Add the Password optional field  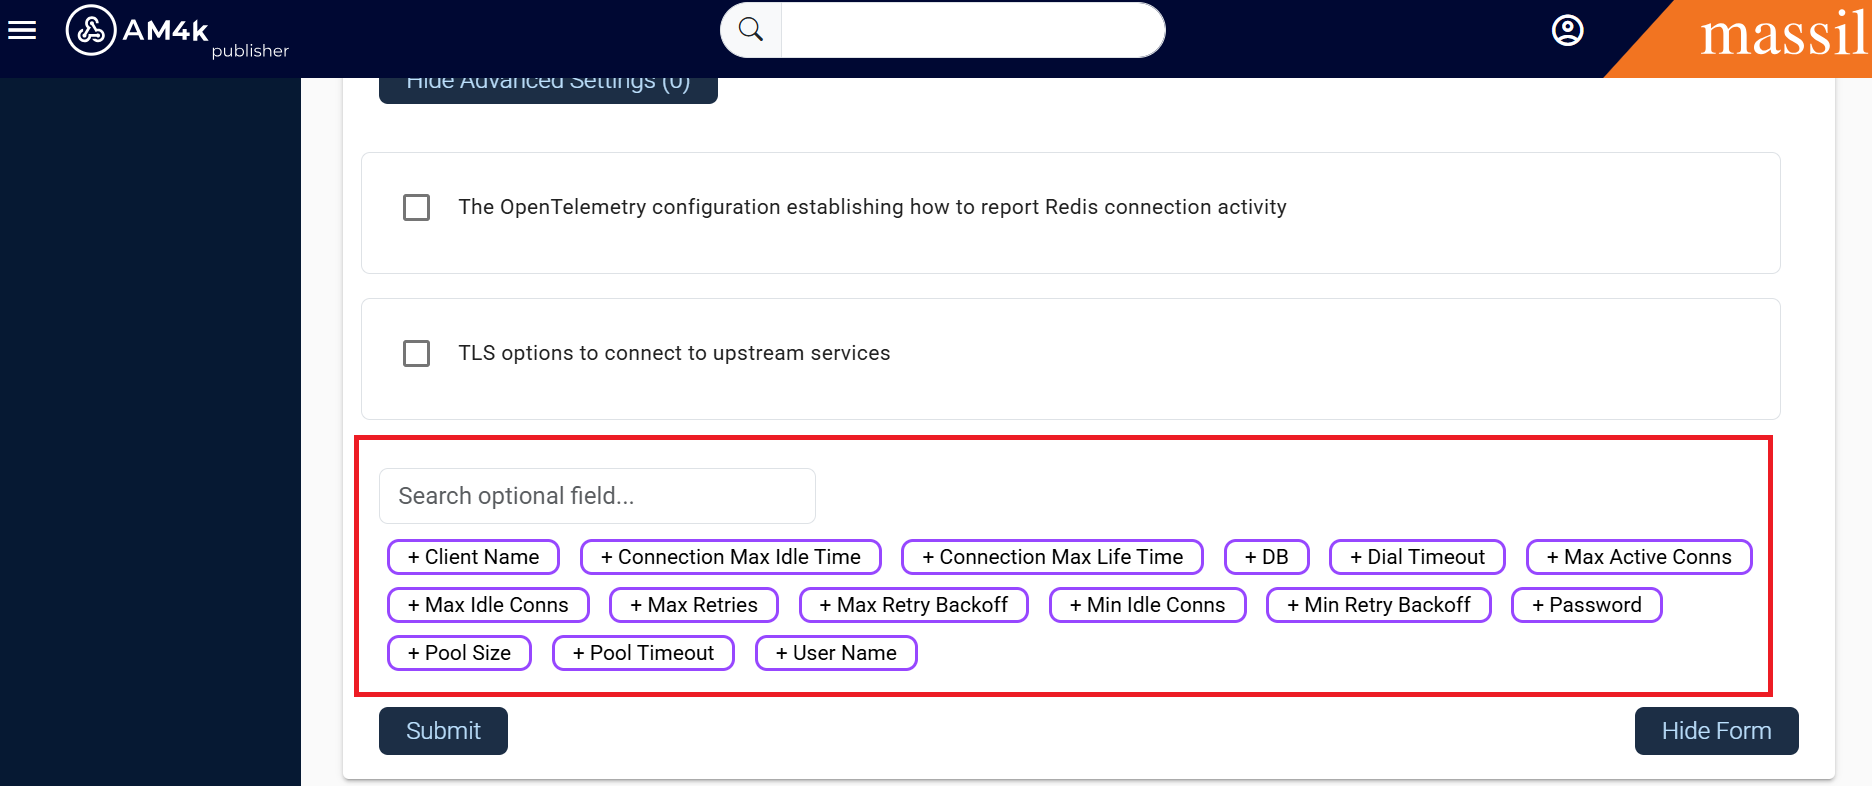tap(1586, 605)
